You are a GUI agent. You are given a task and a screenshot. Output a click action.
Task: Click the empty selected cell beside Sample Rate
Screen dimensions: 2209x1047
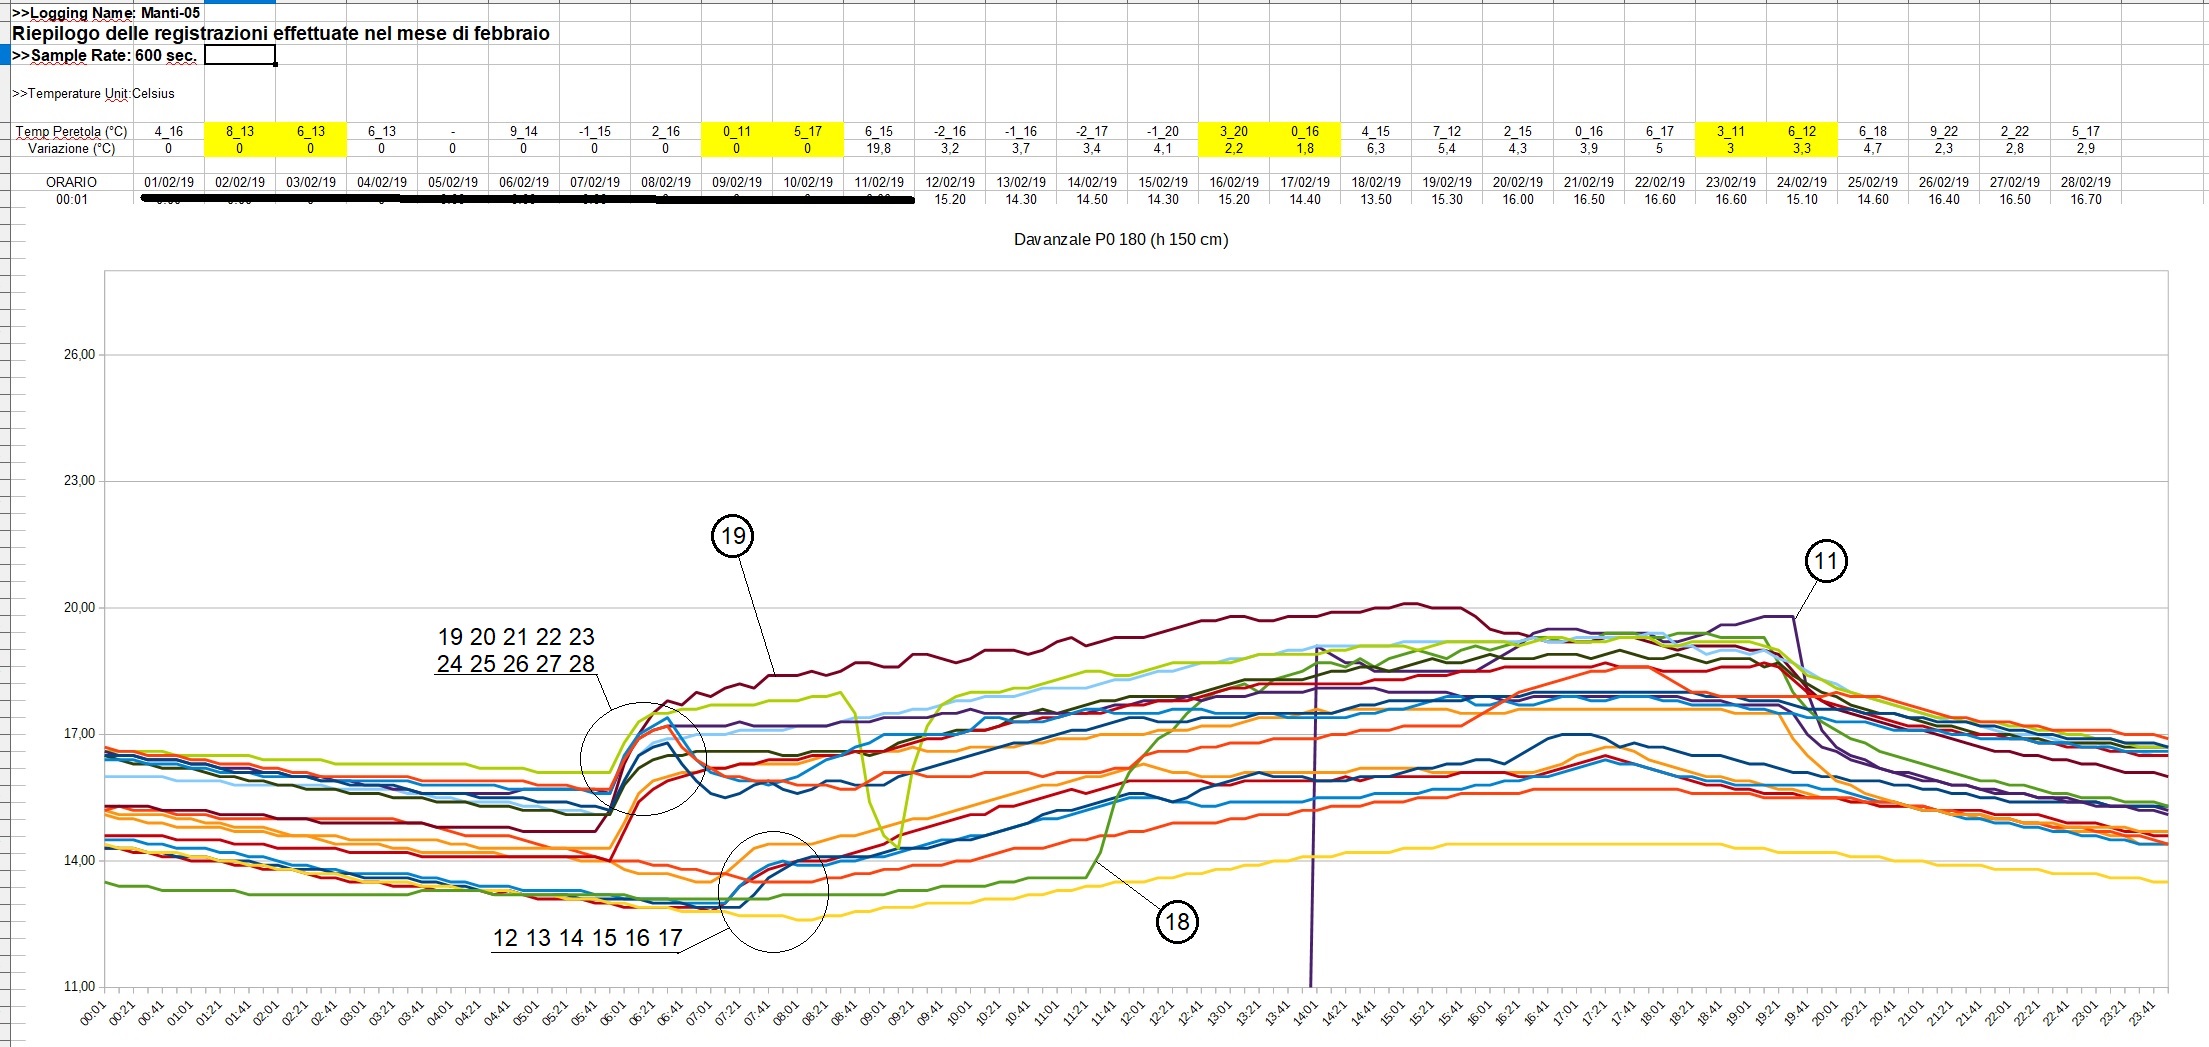point(240,55)
